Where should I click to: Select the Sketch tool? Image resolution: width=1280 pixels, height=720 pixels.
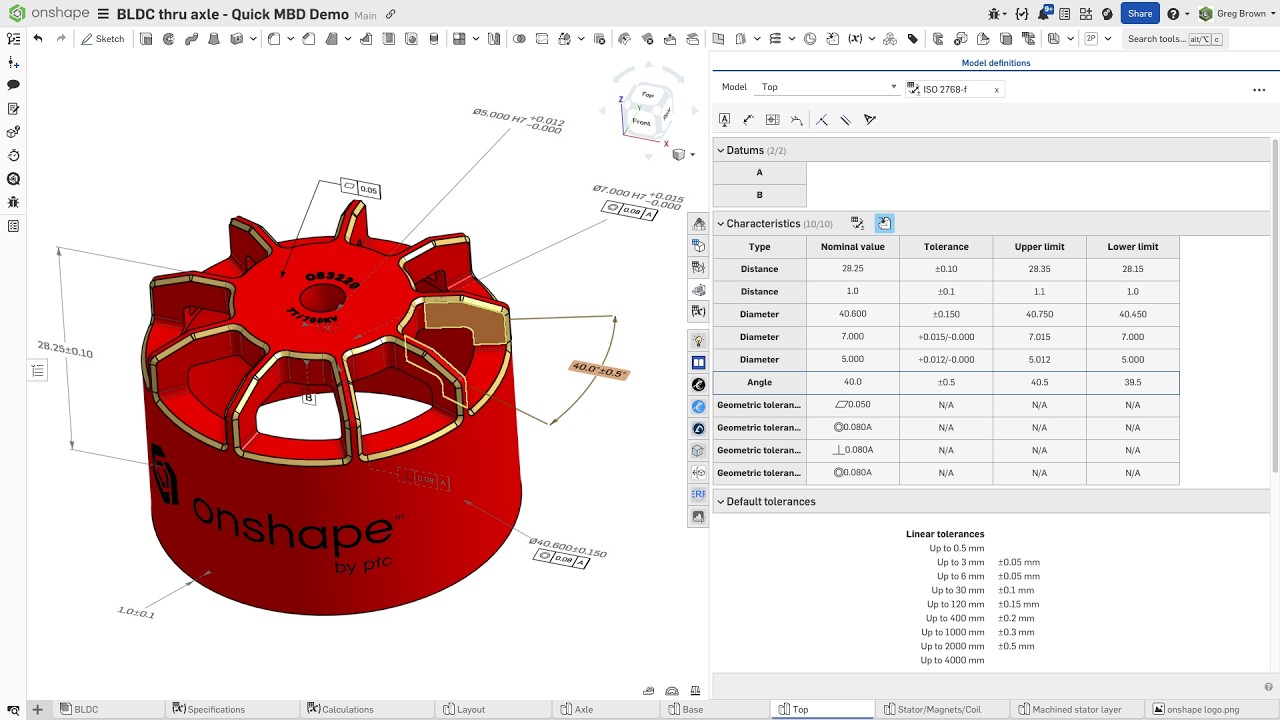pos(103,39)
